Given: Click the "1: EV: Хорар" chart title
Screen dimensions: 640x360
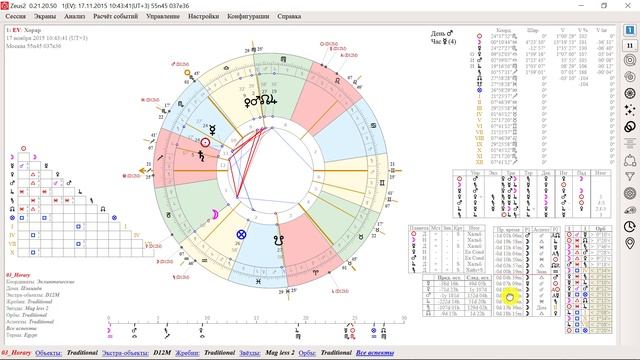Looking at the screenshot, I should 23,30.
